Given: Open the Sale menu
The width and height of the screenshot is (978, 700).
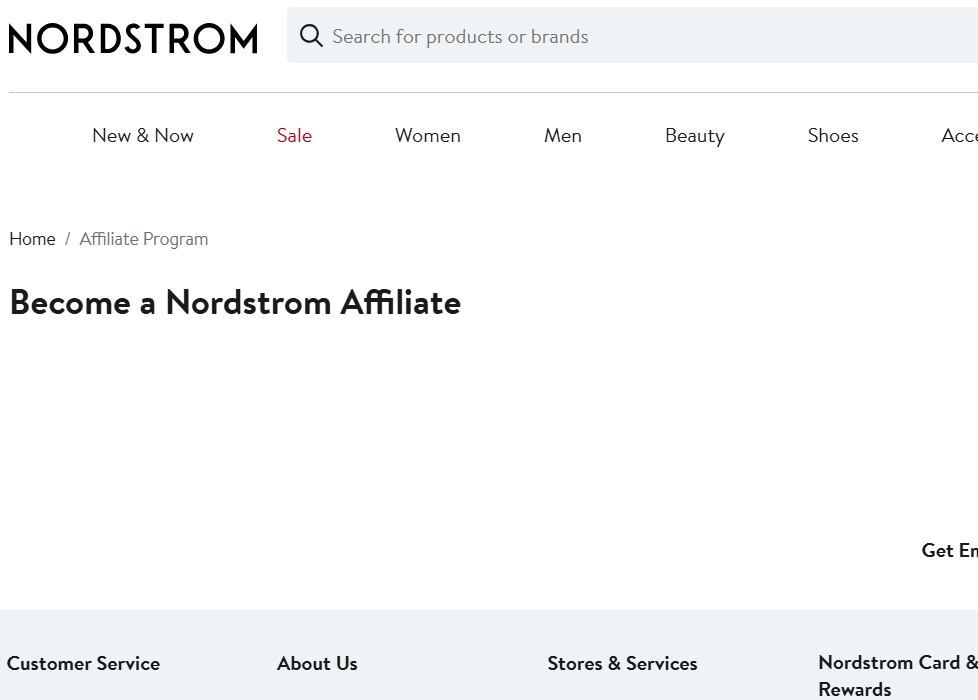Looking at the screenshot, I should [294, 135].
